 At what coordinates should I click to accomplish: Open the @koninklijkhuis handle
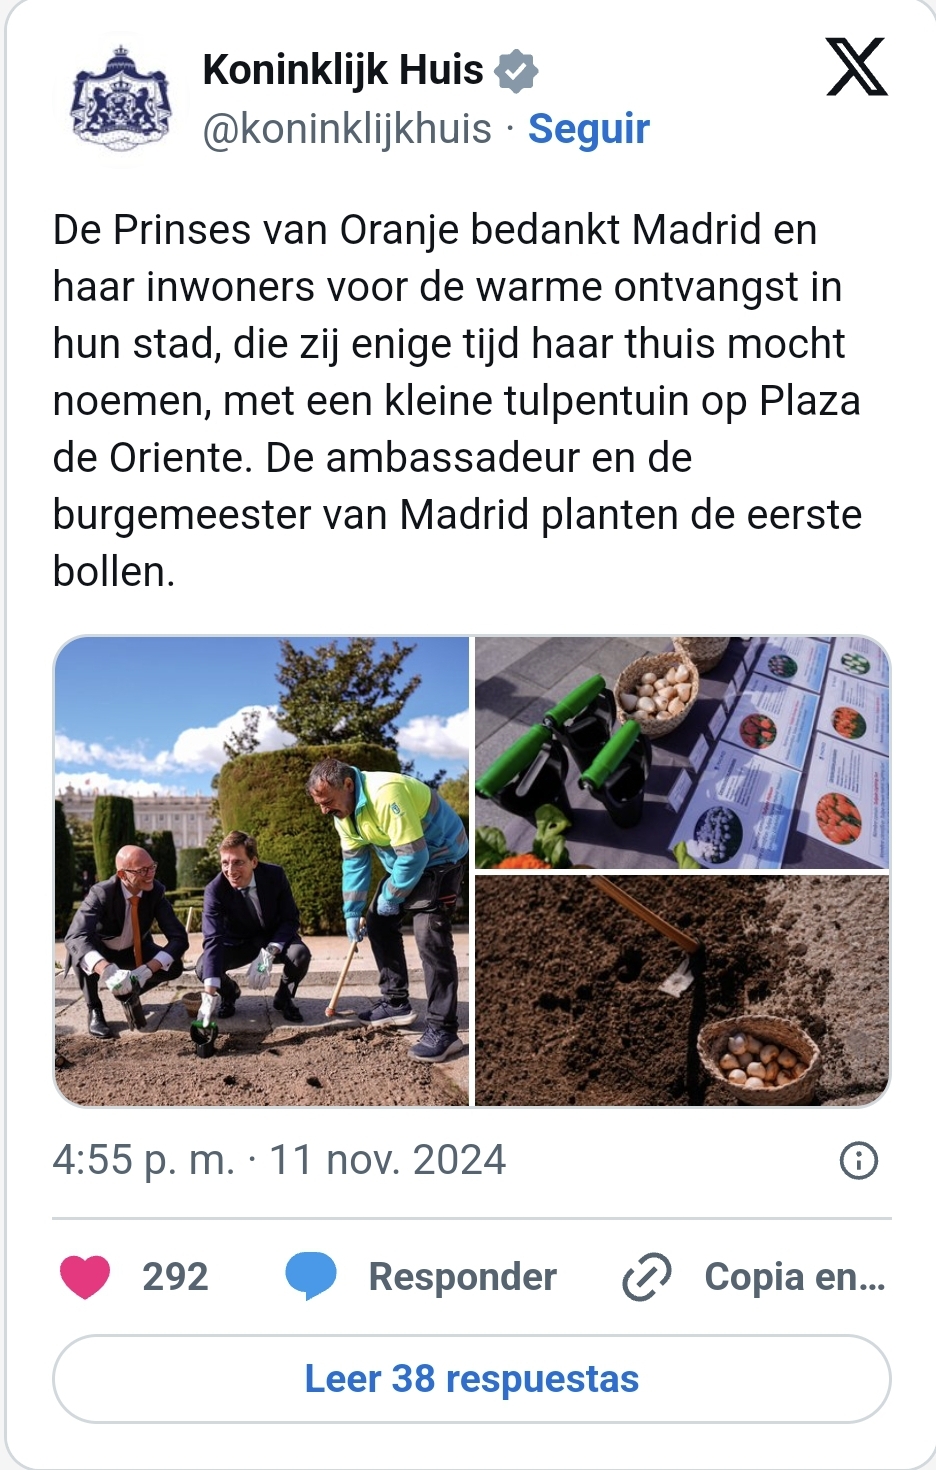pyautogui.click(x=347, y=129)
